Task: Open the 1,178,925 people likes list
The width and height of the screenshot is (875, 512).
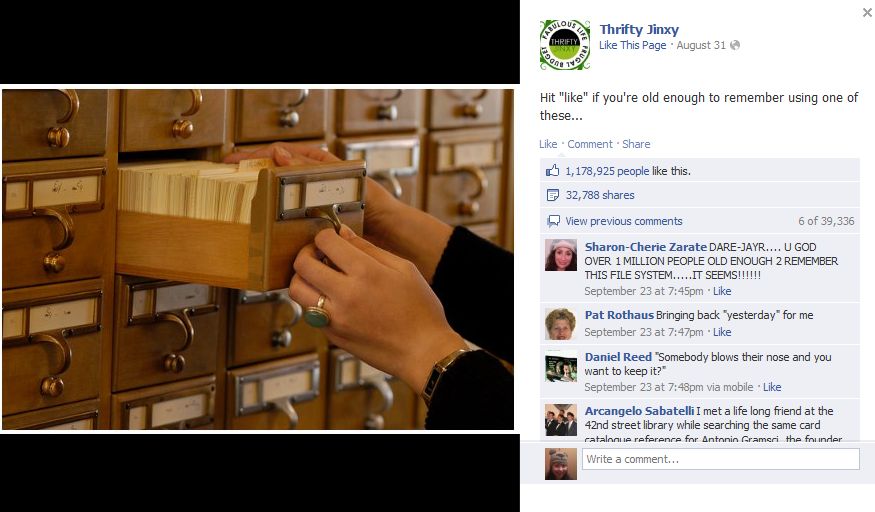Action: (607, 171)
